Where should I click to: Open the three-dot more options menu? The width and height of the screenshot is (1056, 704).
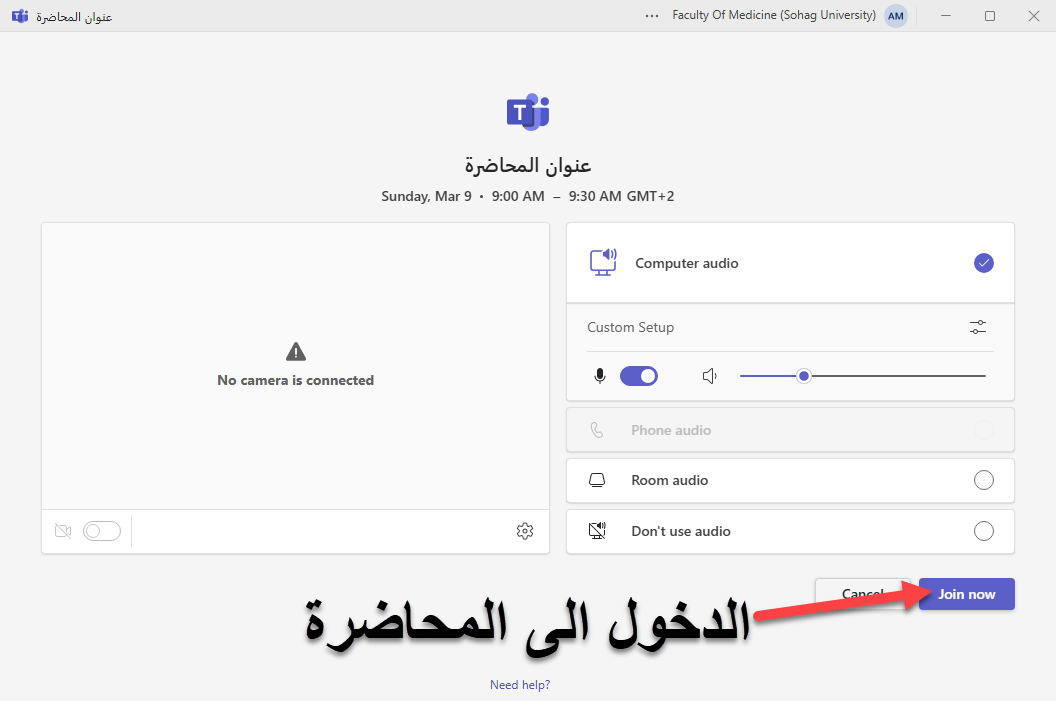click(652, 16)
